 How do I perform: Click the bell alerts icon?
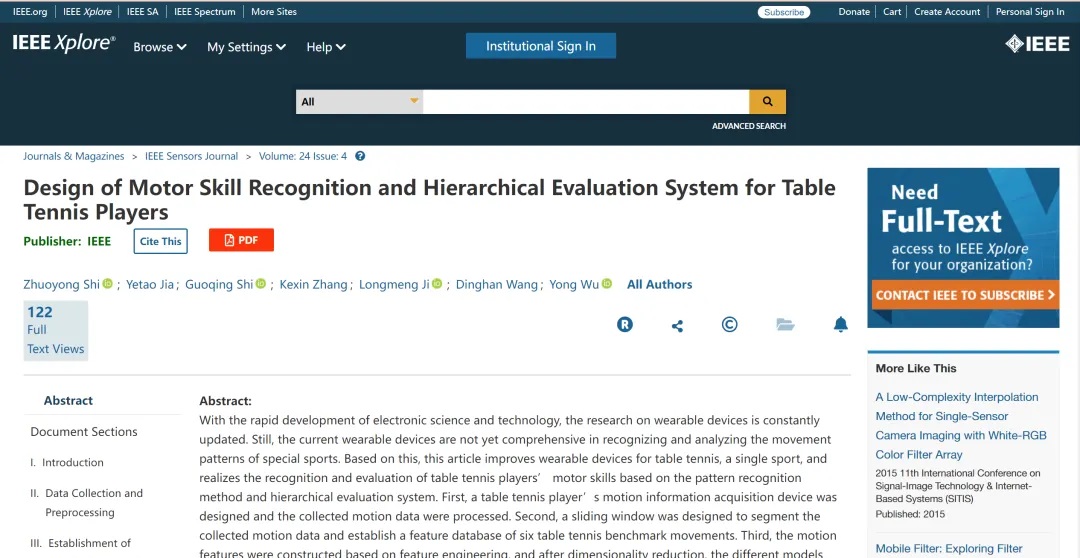[840, 324]
